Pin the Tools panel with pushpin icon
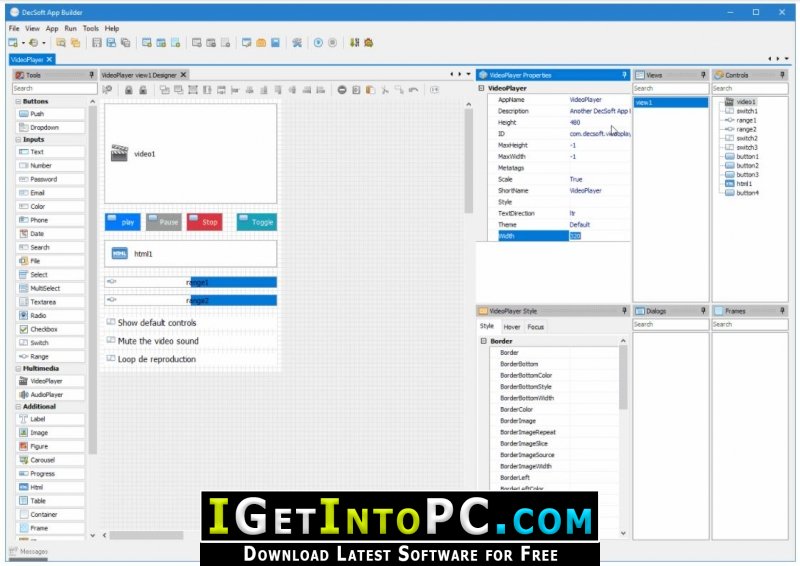 coord(91,75)
